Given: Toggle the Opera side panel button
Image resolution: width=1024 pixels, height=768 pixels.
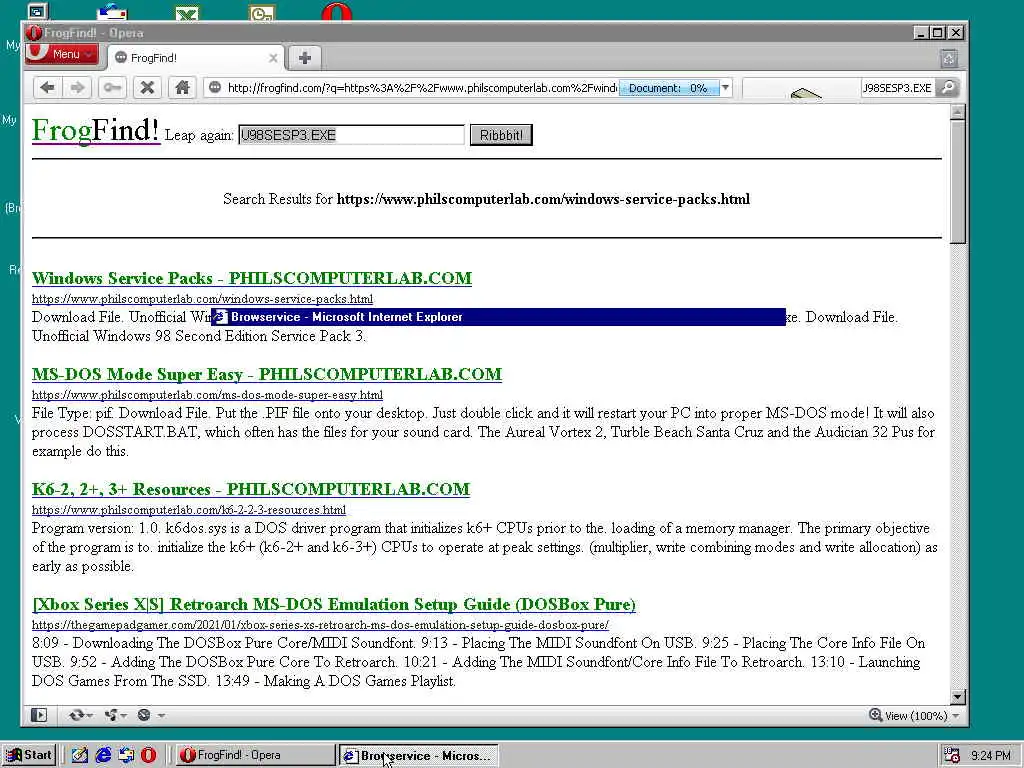Looking at the screenshot, I should pyautogui.click(x=39, y=715).
